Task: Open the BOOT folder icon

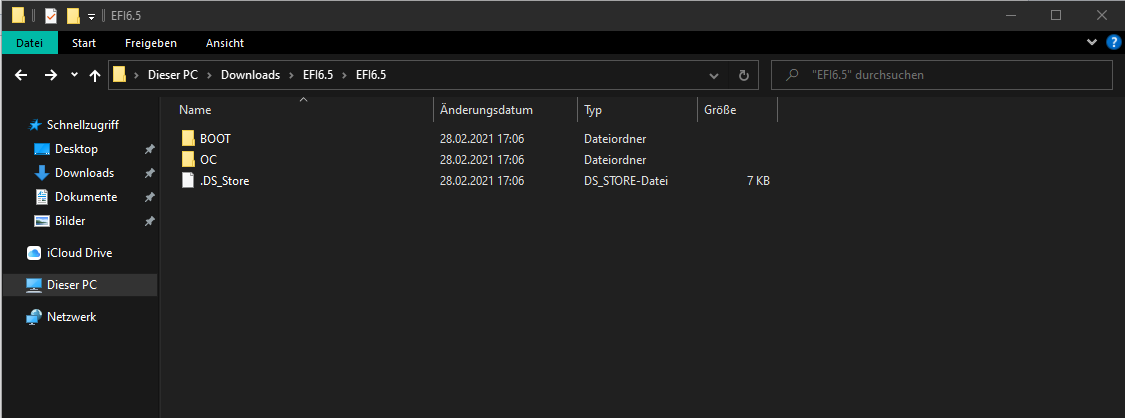Action: [189, 138]
